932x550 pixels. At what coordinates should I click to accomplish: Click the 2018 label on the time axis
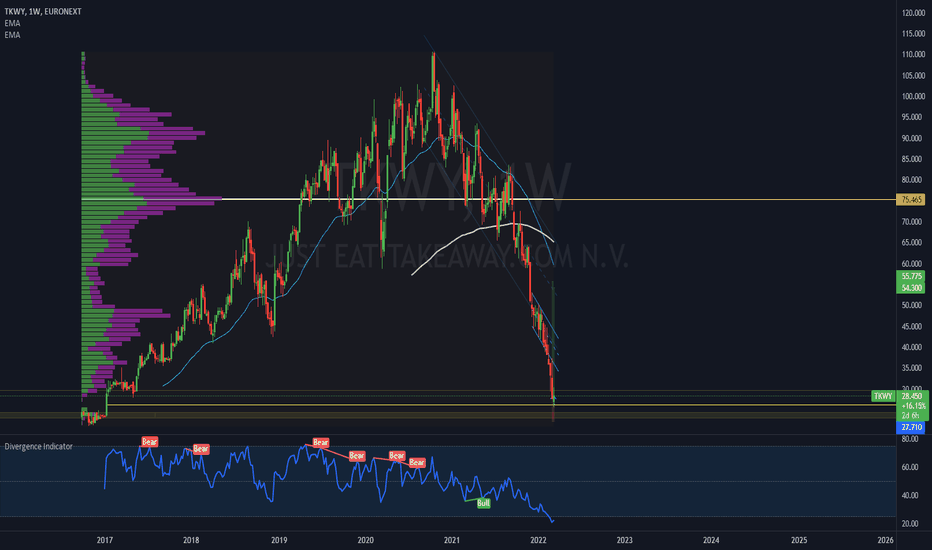coord(191,540)
